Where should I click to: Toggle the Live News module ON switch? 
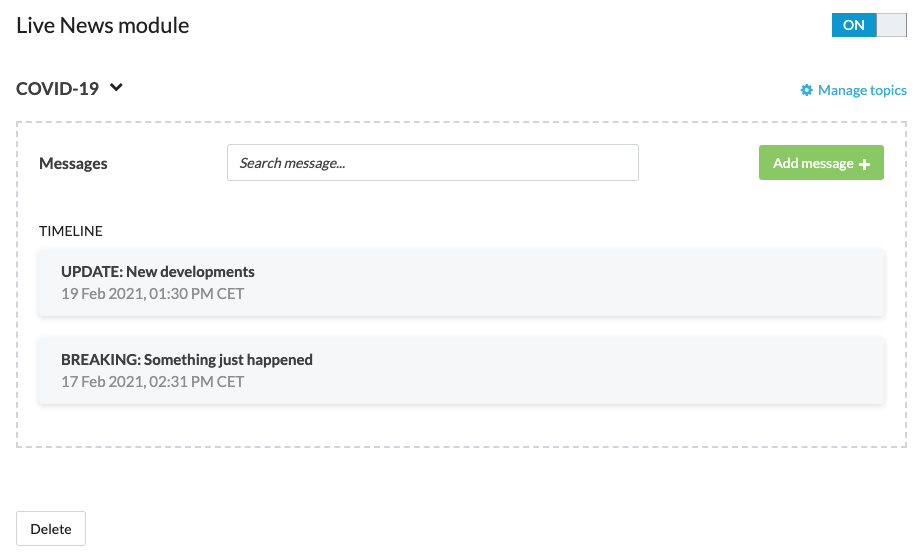[869, 25]
